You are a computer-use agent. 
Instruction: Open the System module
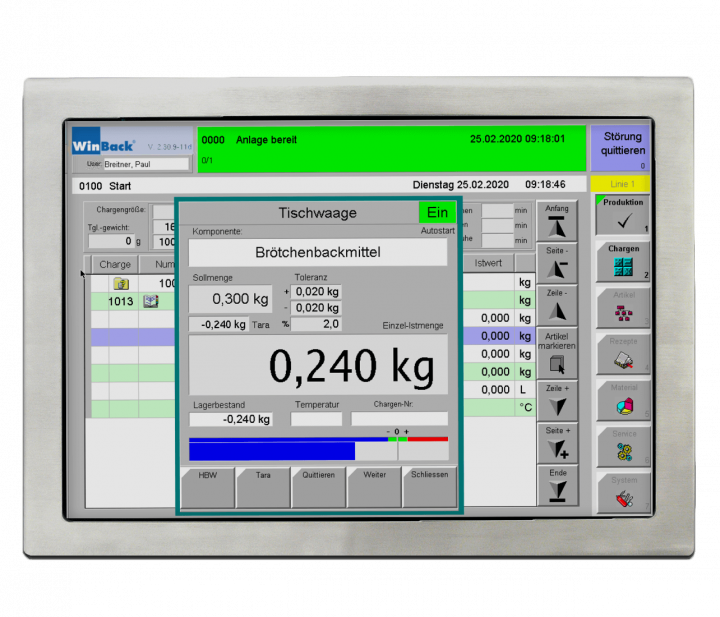coord(623,491)
